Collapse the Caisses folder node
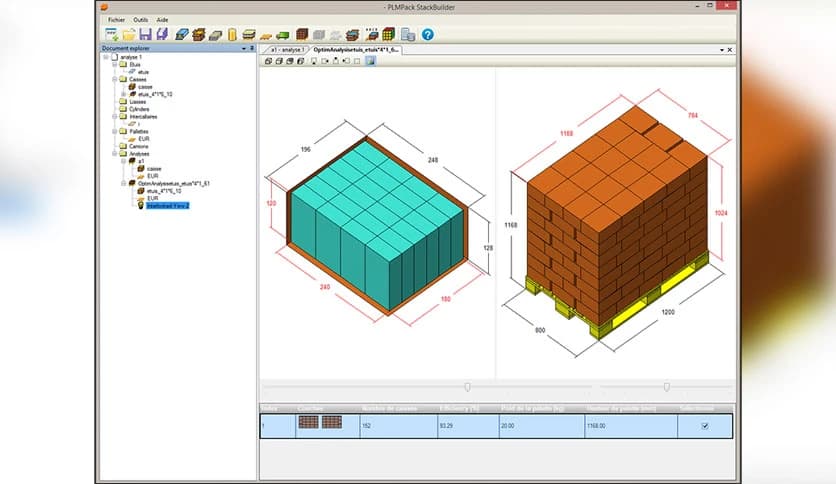Viewport: 836px width, 484px height. pyautogui.click(x=113, y=79)
